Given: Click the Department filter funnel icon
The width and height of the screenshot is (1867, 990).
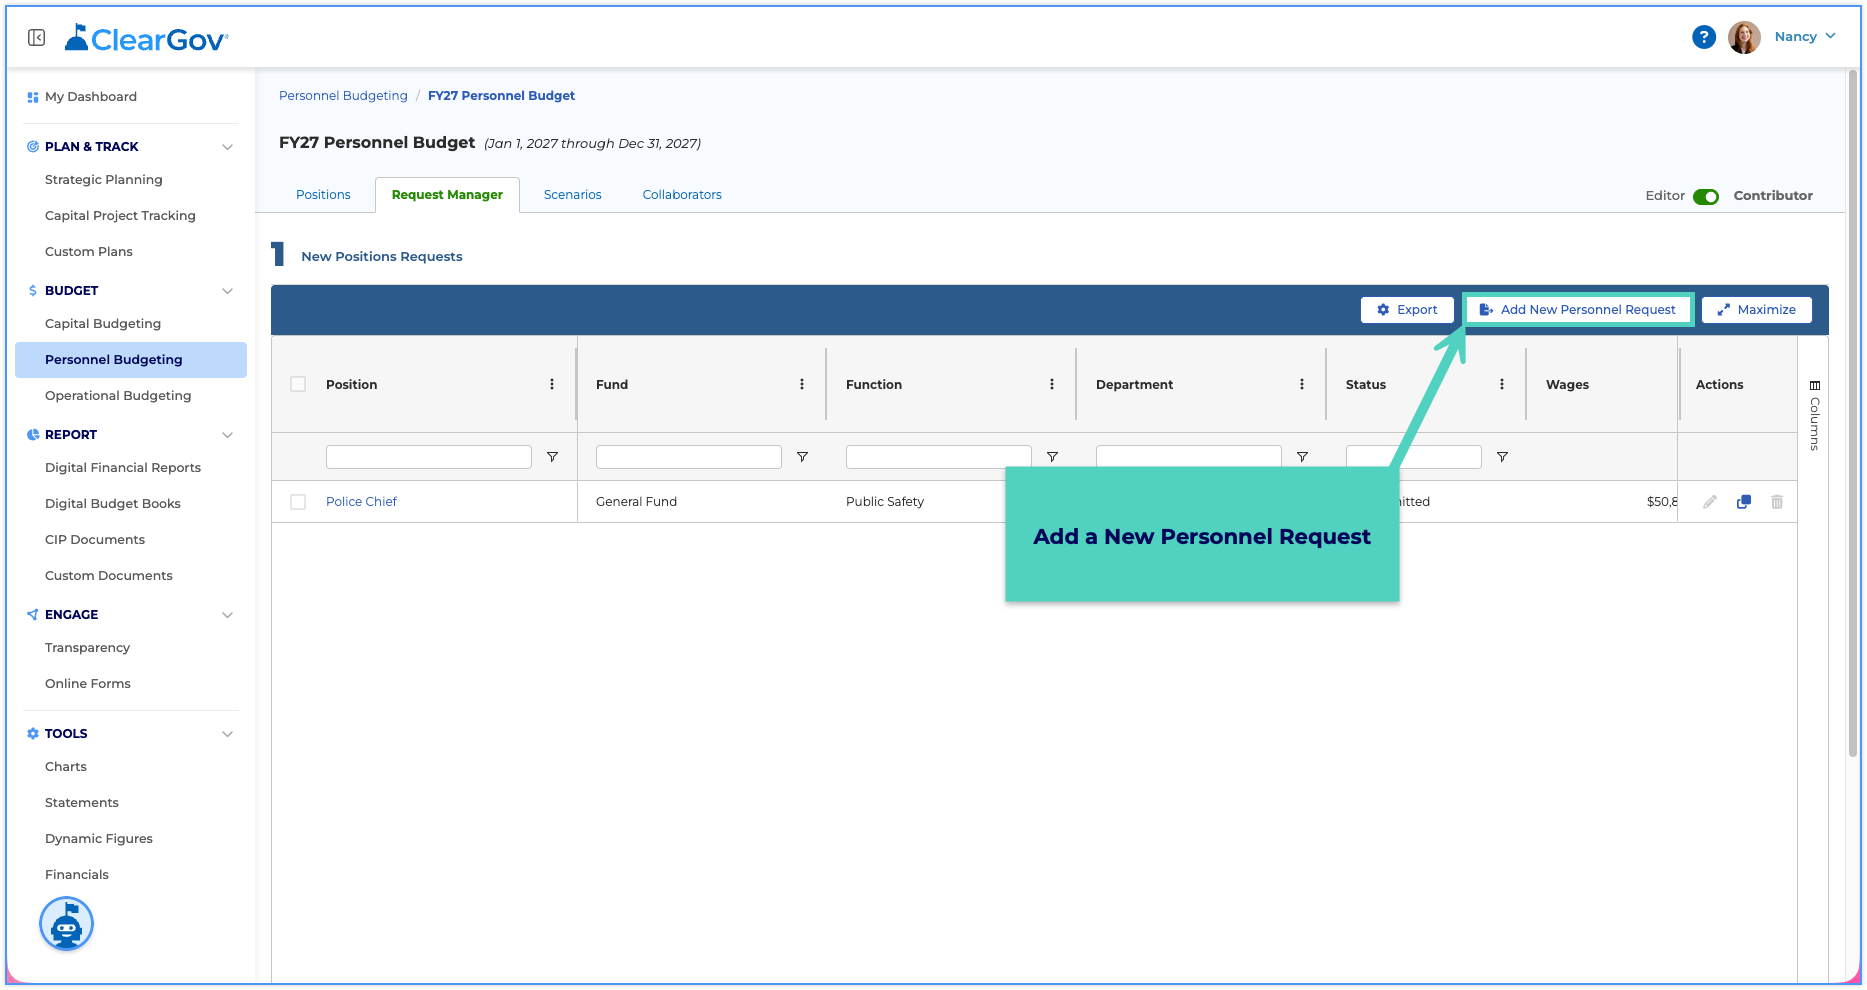Looking at the screenshot, I should (x=1302, y=457).
